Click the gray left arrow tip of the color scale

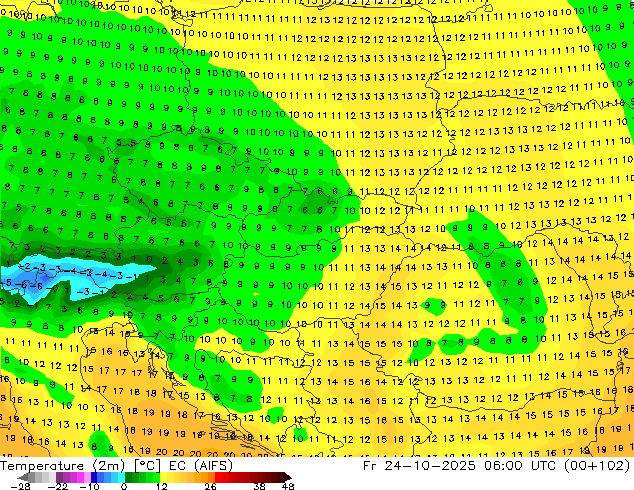coord(22,477)
